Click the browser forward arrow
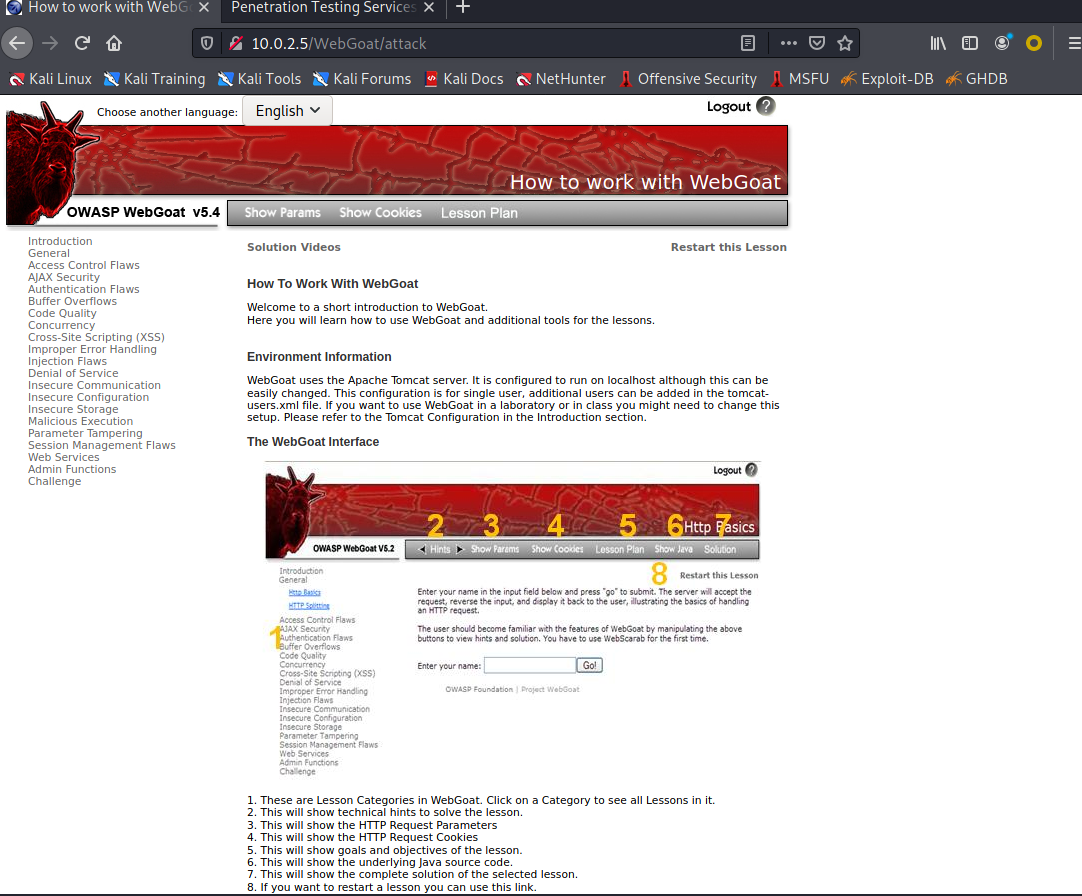Image resolution: width=1082 pixels, height=896 pixels. (x=50, y=43)
